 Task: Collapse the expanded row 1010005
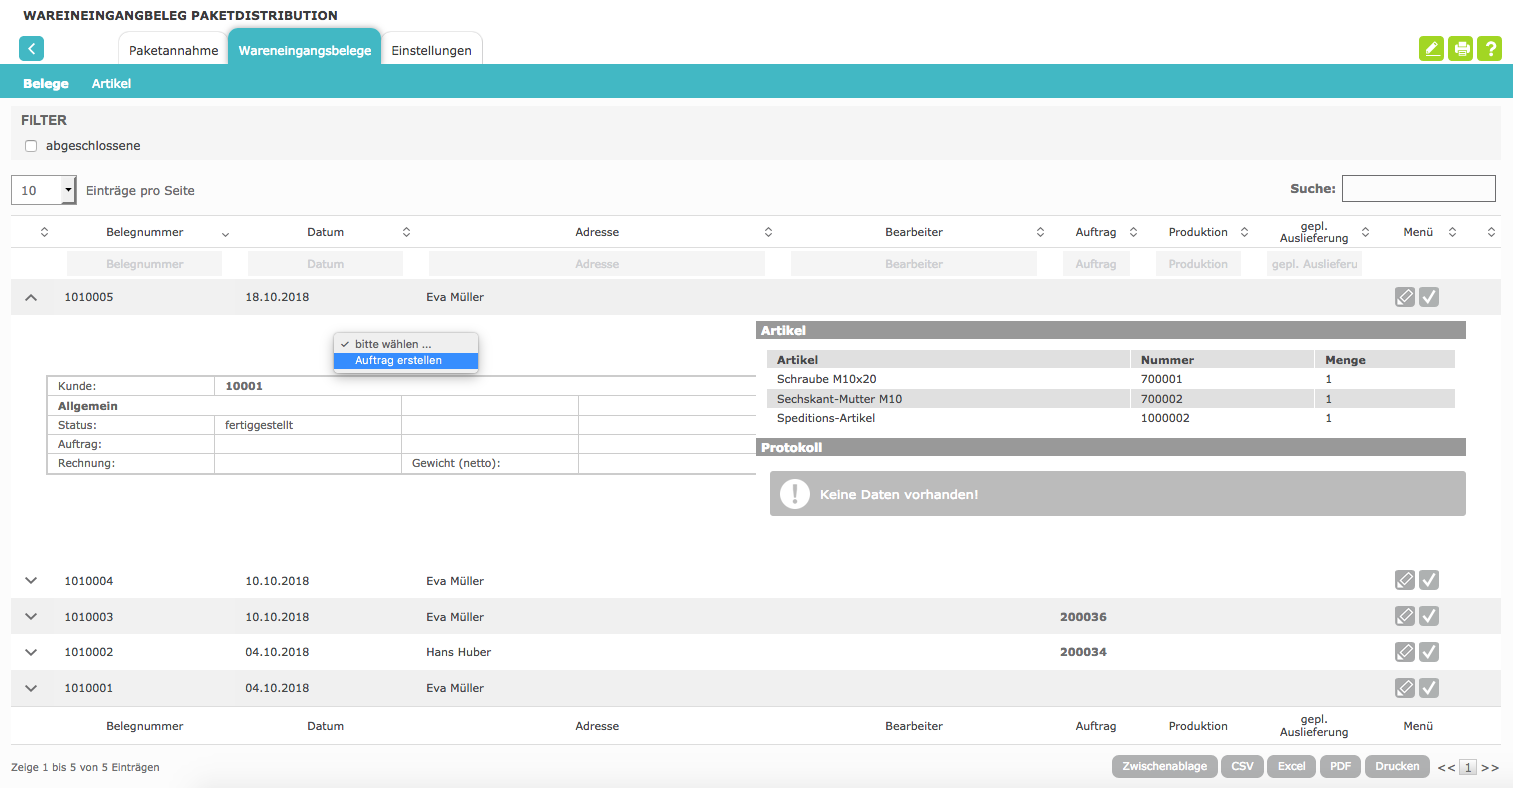(x=31, y=297)
